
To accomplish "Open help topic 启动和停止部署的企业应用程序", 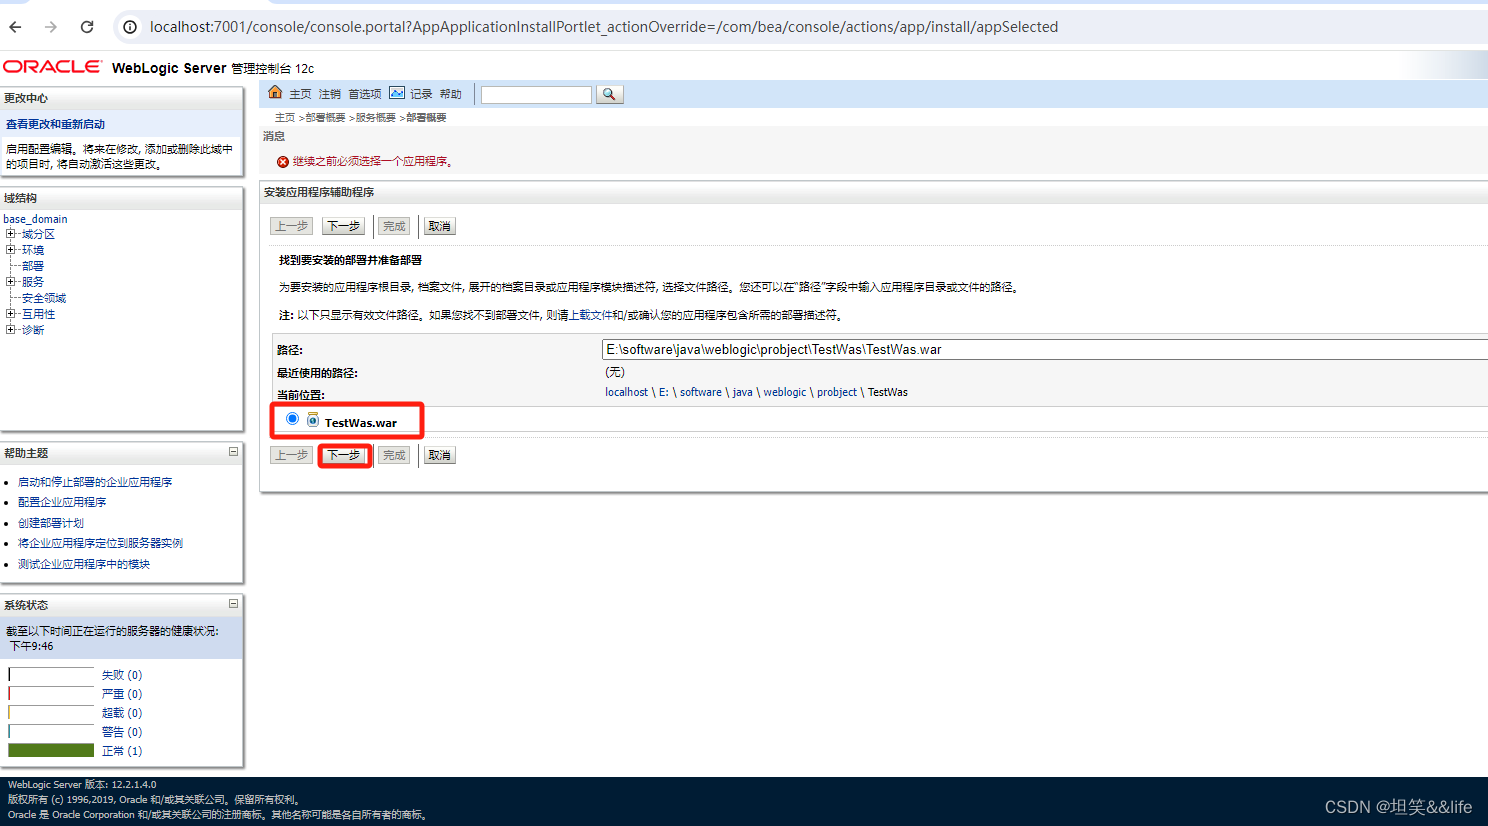I will tap(95, 482).
